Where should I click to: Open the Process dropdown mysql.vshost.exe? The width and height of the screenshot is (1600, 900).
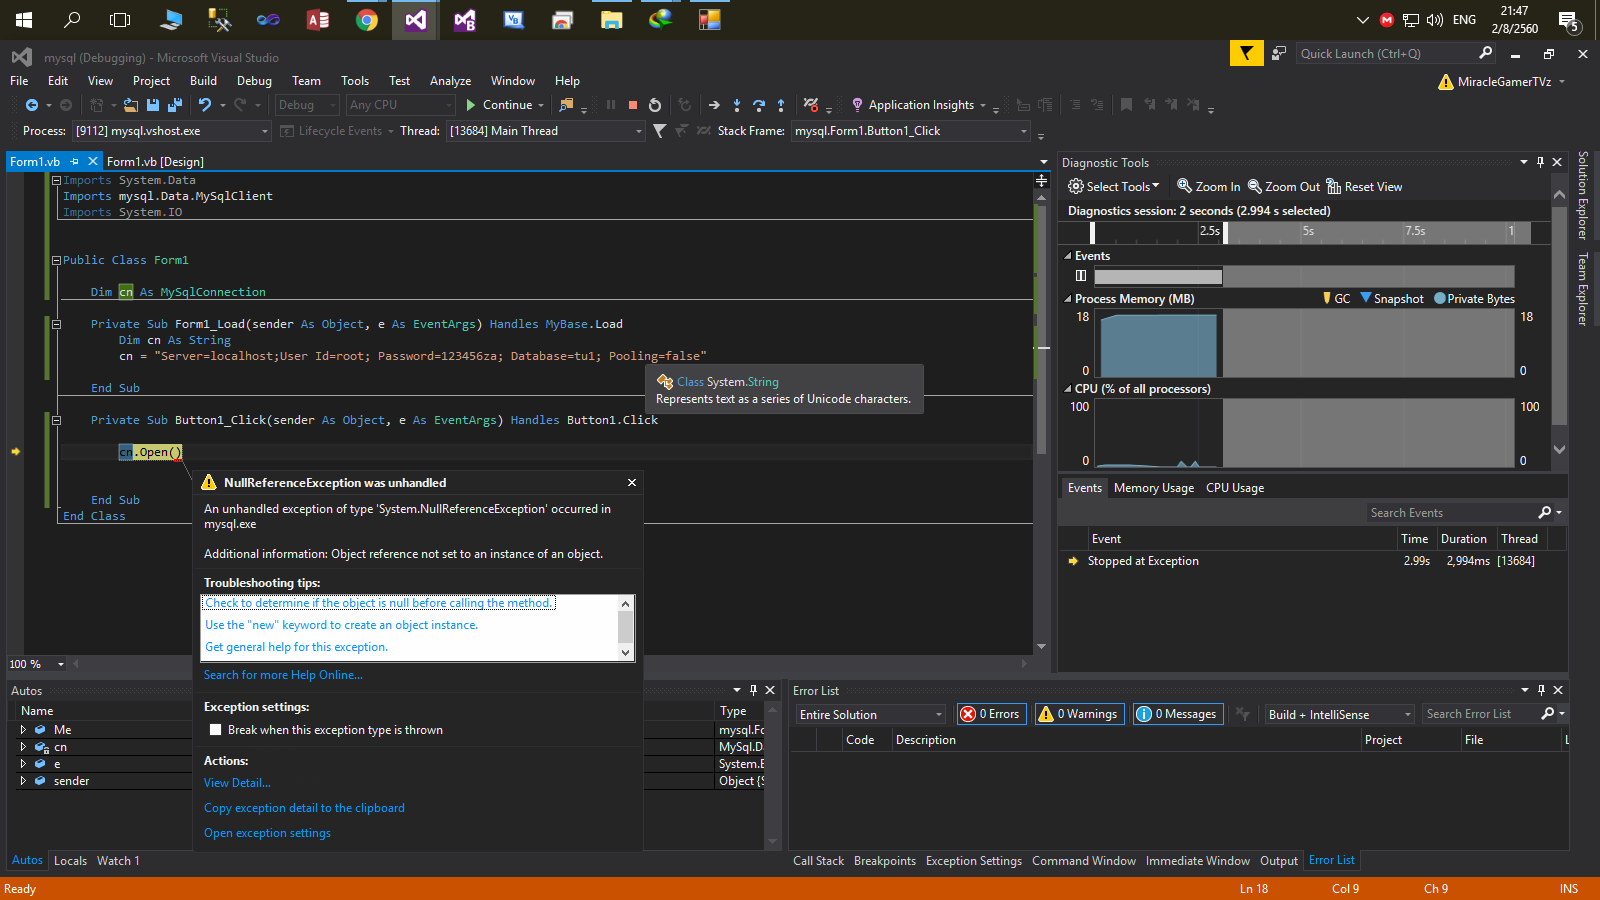pyautogui.click(x=171, y=131)
